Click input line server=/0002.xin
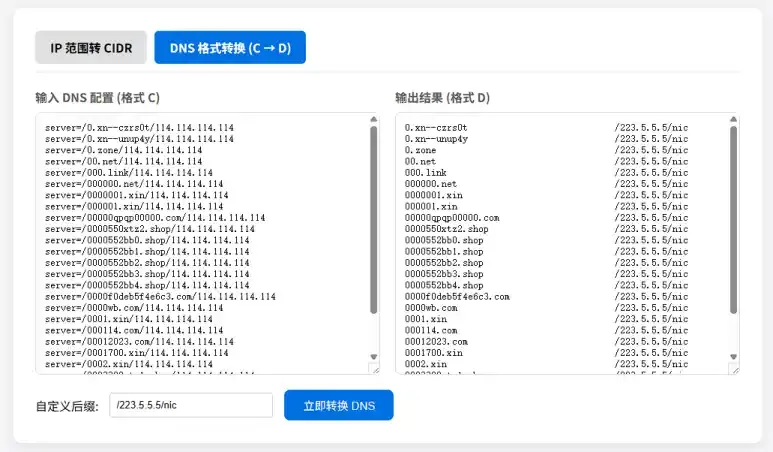Image resolution: width=773 pixels, height=452 pixels. coord(129,364)
